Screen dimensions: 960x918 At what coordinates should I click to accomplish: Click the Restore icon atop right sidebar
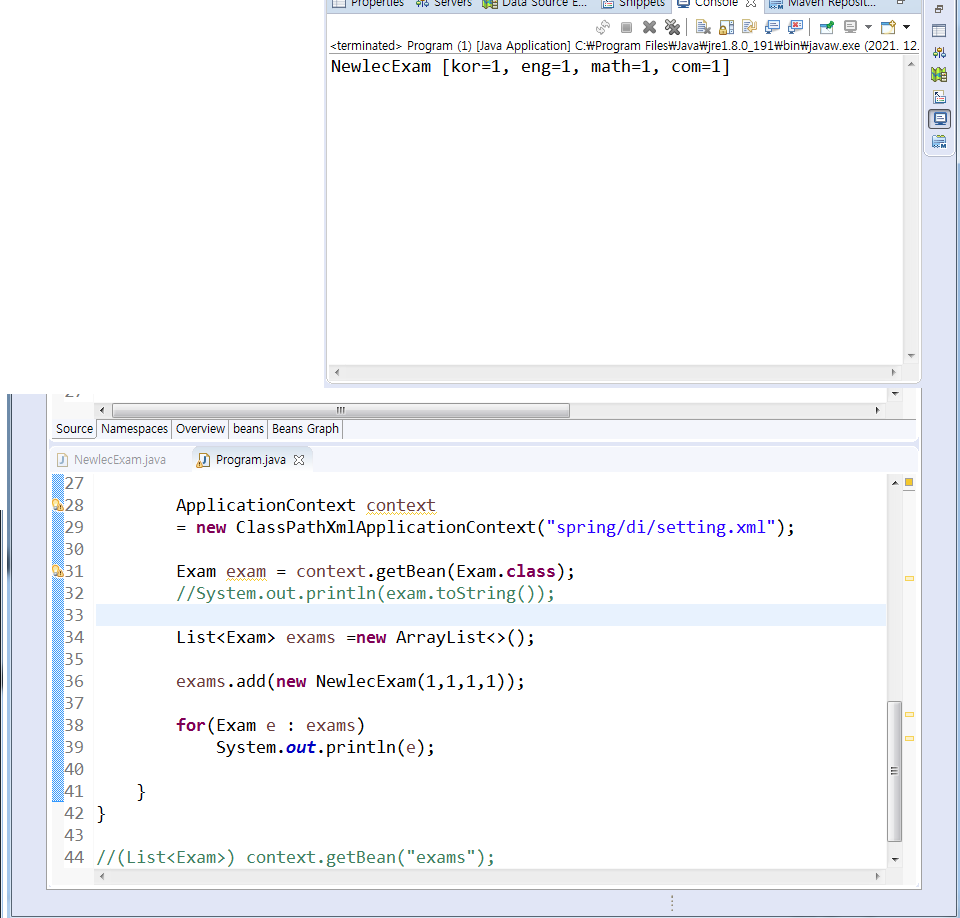click(939, 9)
